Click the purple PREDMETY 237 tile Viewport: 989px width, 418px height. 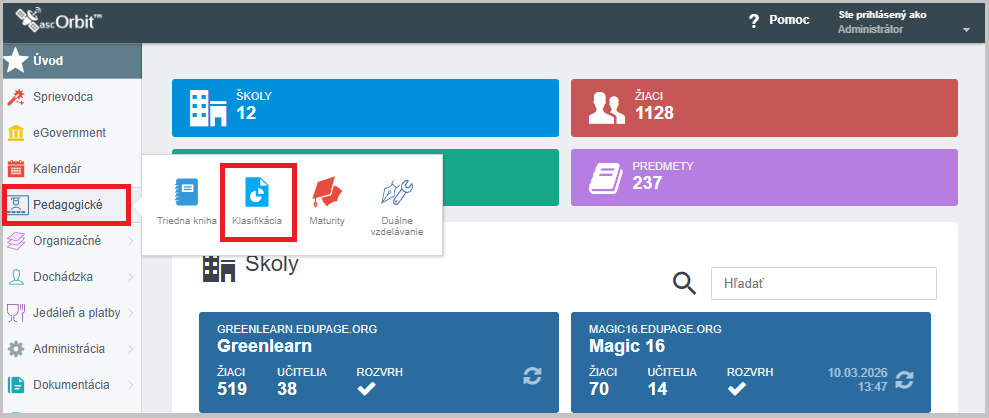click(763, 177)
